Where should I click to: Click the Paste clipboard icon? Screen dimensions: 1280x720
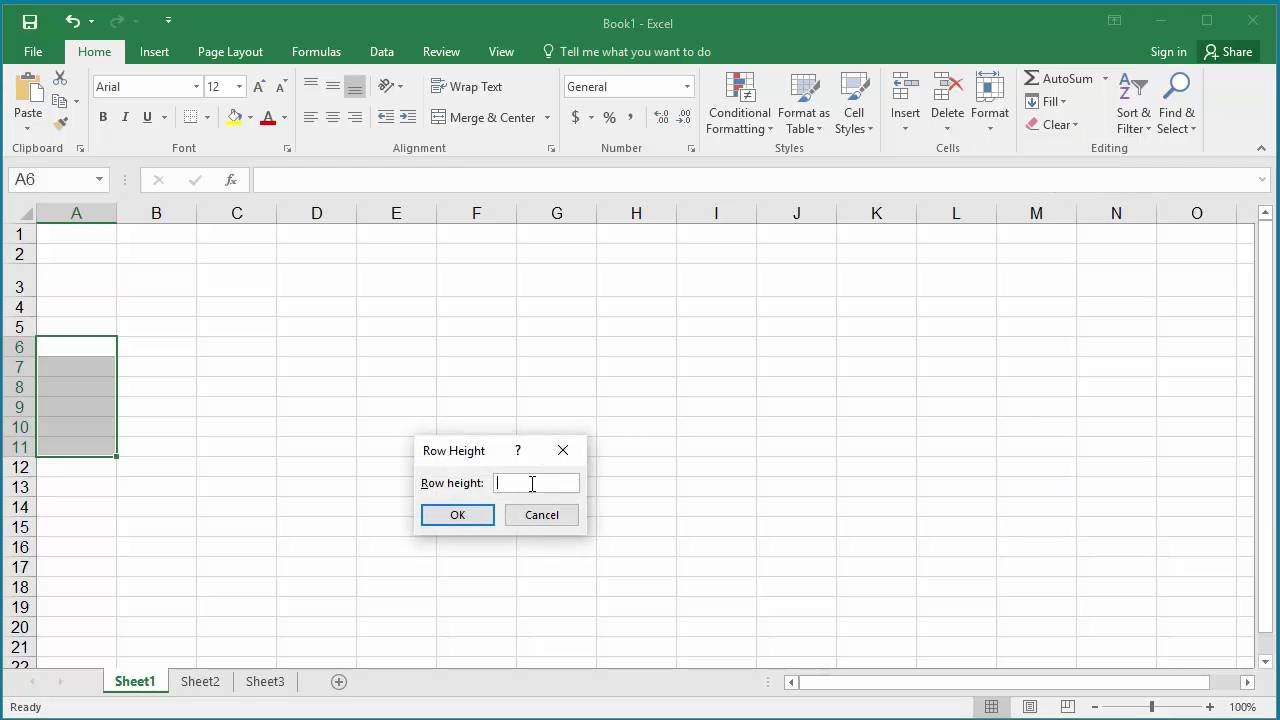[28, 87]
